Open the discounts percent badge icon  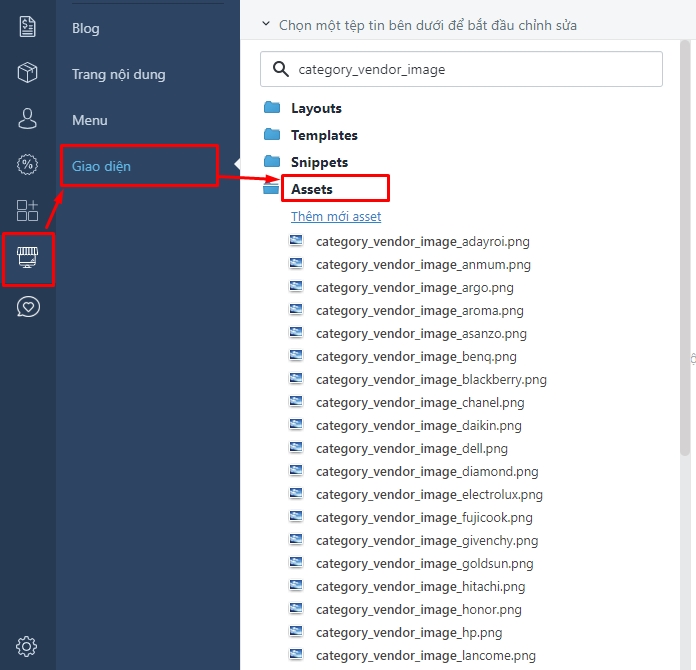tap(28, 165)
